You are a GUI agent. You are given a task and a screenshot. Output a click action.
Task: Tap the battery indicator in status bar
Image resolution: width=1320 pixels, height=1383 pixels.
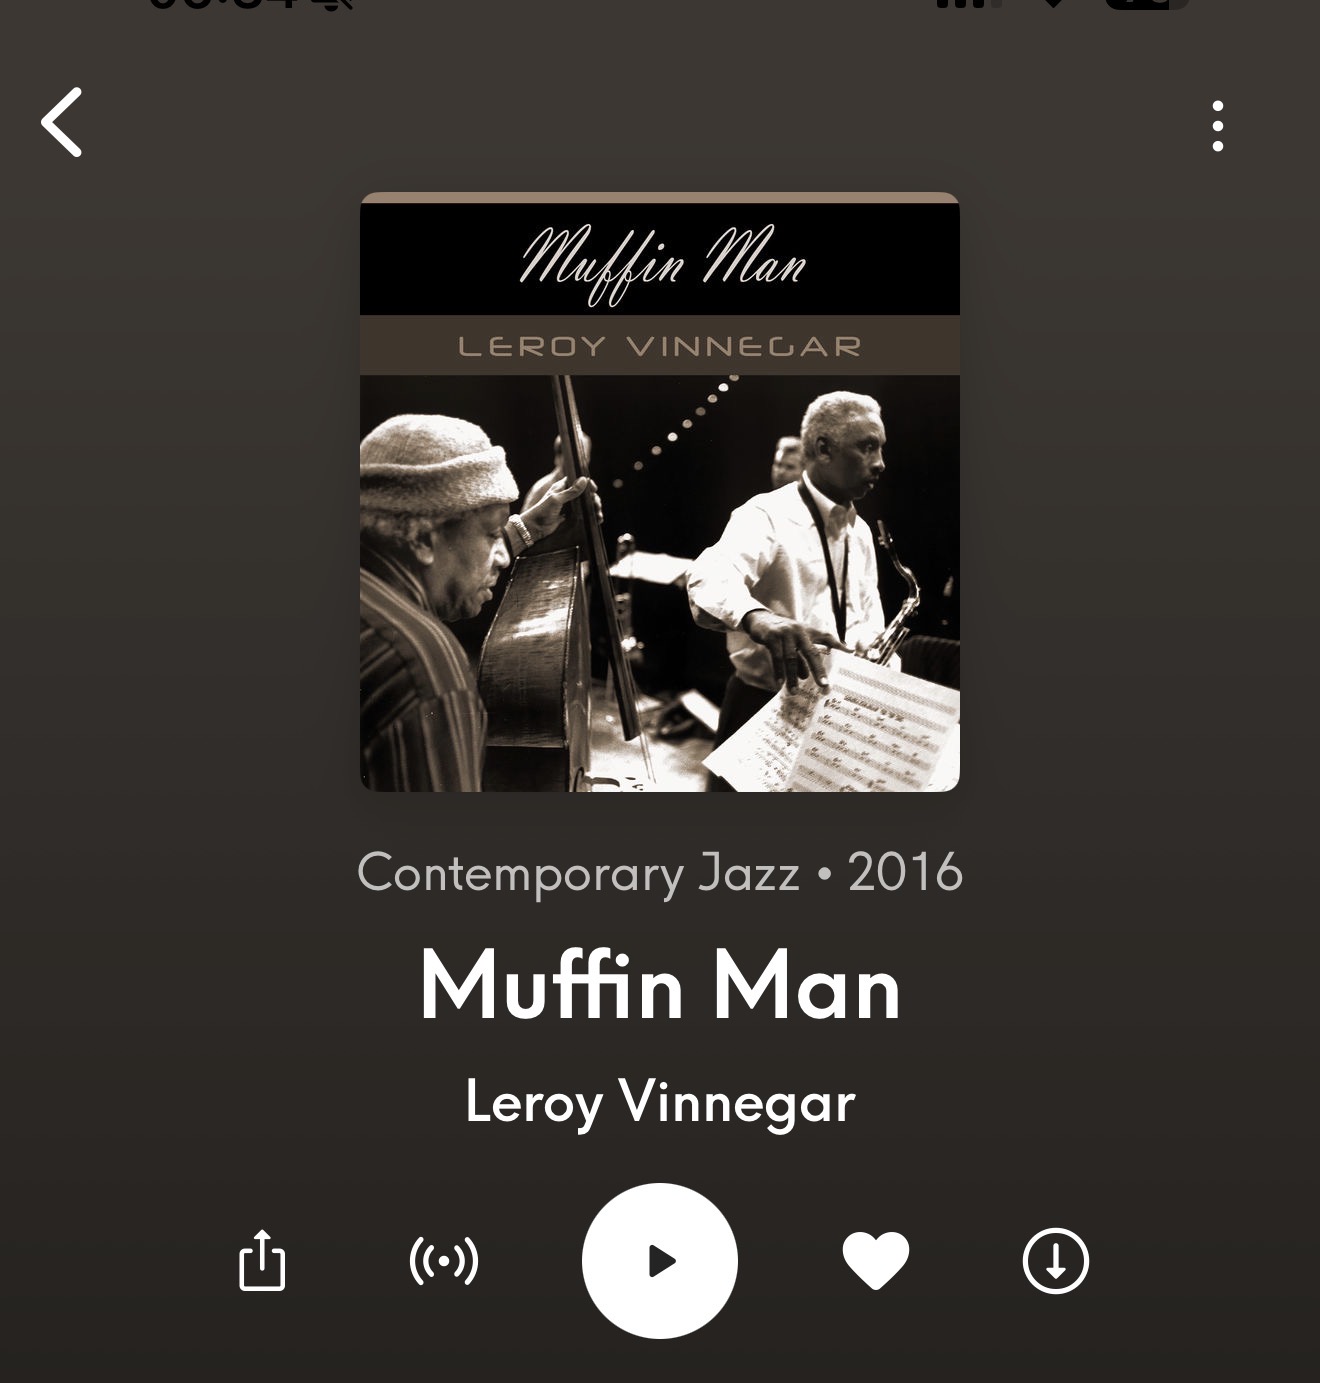[1147, 4]
